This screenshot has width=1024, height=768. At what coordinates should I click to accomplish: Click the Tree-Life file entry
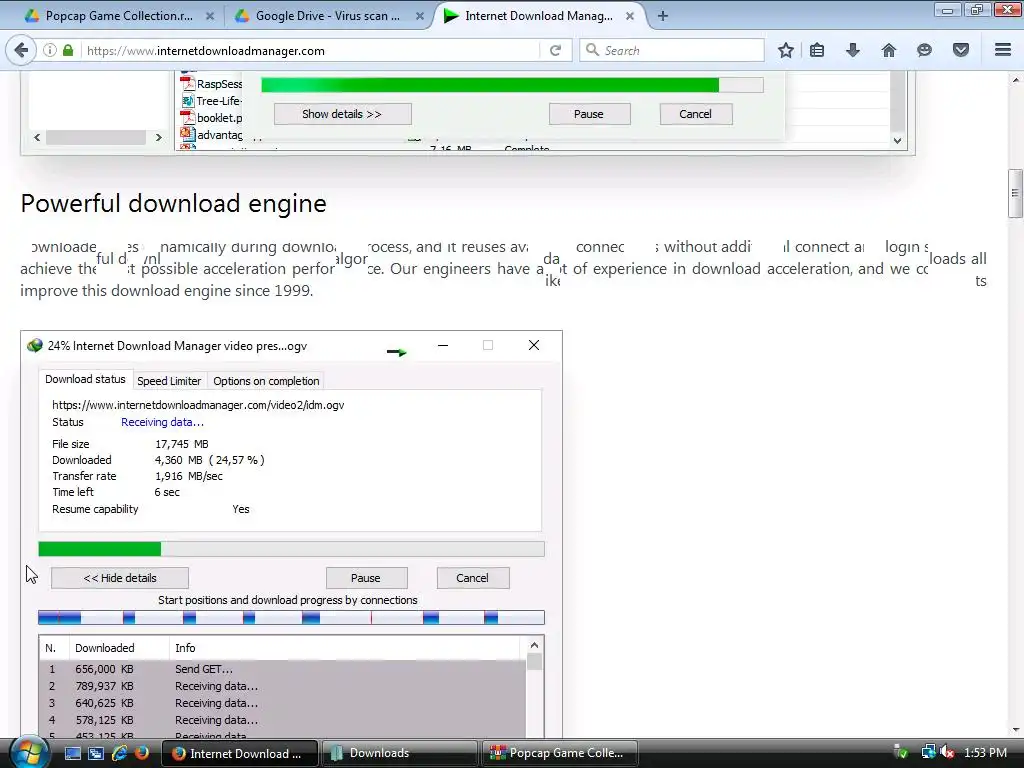point(211,101)
